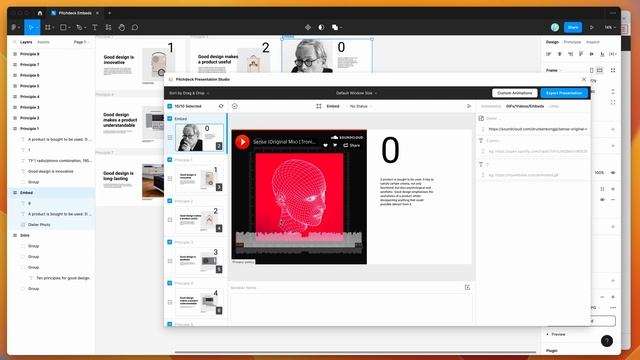Image resolution: width=640 pixels, height=360 pixels.
Task: Refresh slides in Pitchdeck sidebar
Action: [221, 106]
